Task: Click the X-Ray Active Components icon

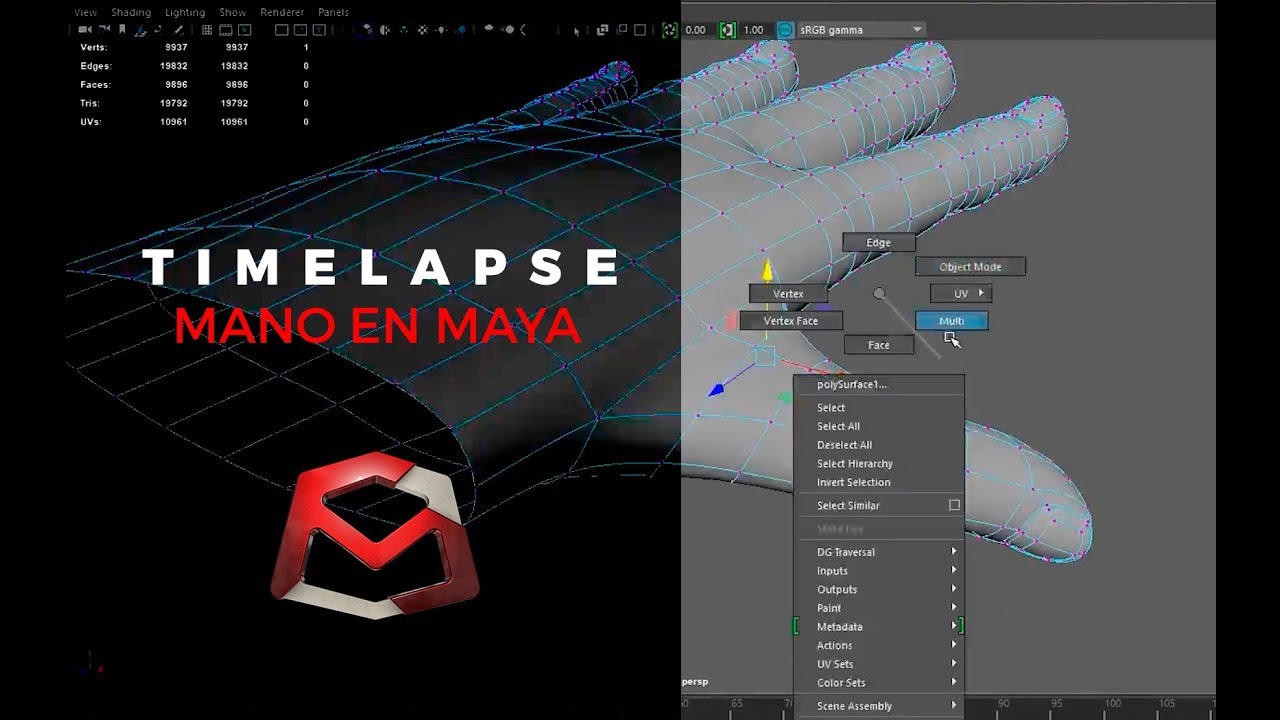Action: pos(621,30)
